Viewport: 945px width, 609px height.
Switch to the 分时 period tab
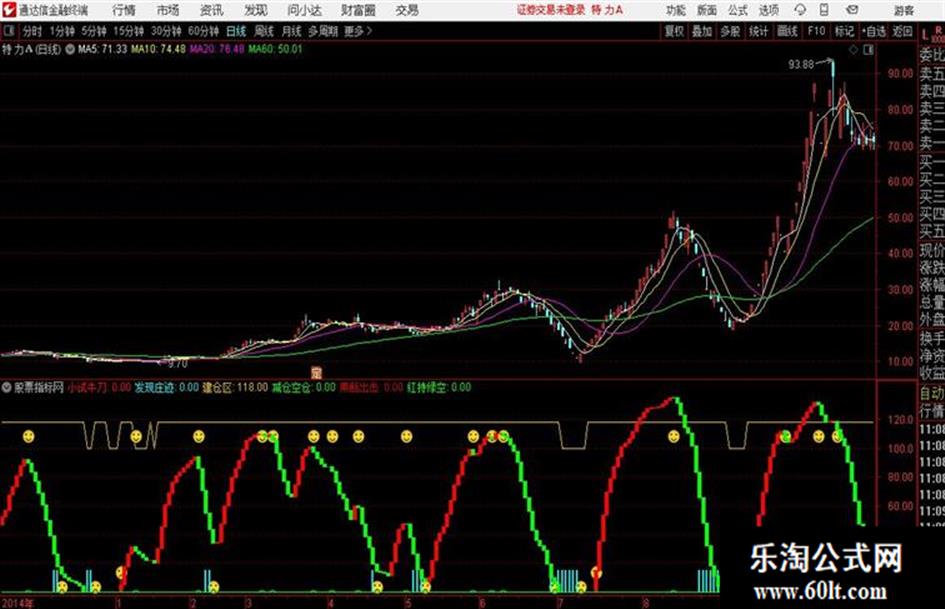pos(32,31)
